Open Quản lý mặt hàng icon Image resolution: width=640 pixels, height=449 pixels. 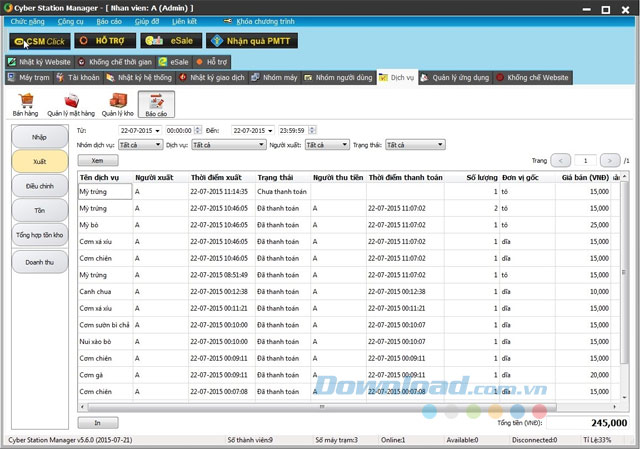coord(71,101)
